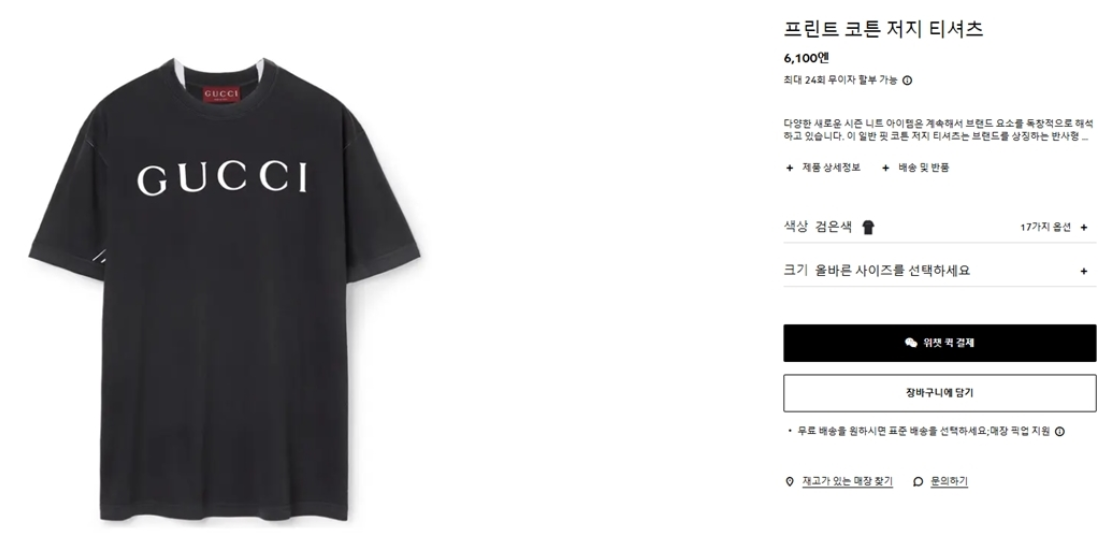Image resolution: width=1098 pixels, height=550 pixels.
Task: Click the location pin icon for store finder
Action: click(x=789, y=481)
